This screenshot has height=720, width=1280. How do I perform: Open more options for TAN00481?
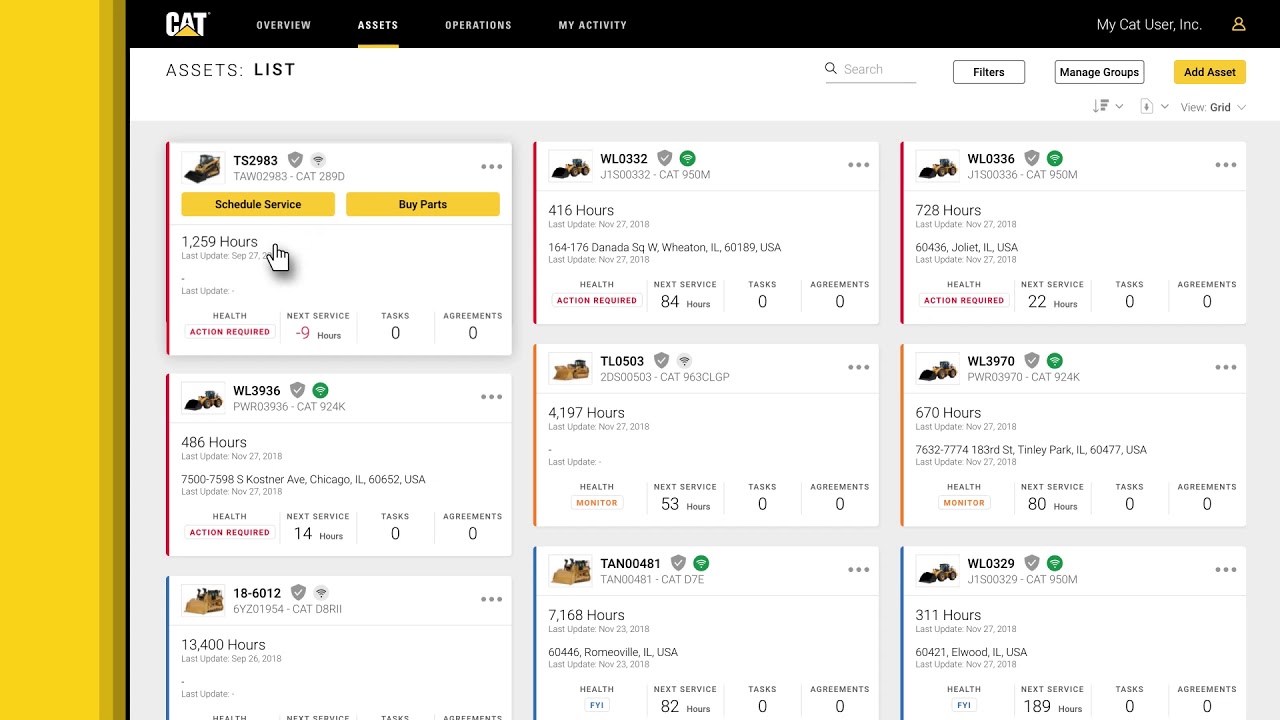858,570
